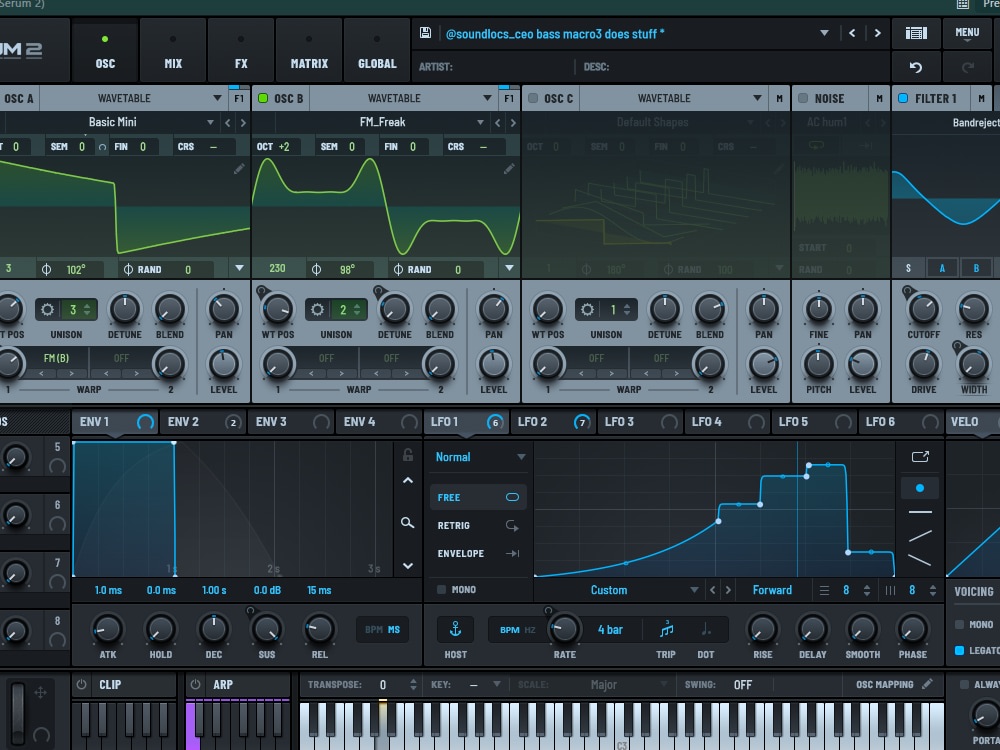Enable triplet TRIP note icon
The width and height of the screenshot is (1000, 750).
(x=666, y=629)
